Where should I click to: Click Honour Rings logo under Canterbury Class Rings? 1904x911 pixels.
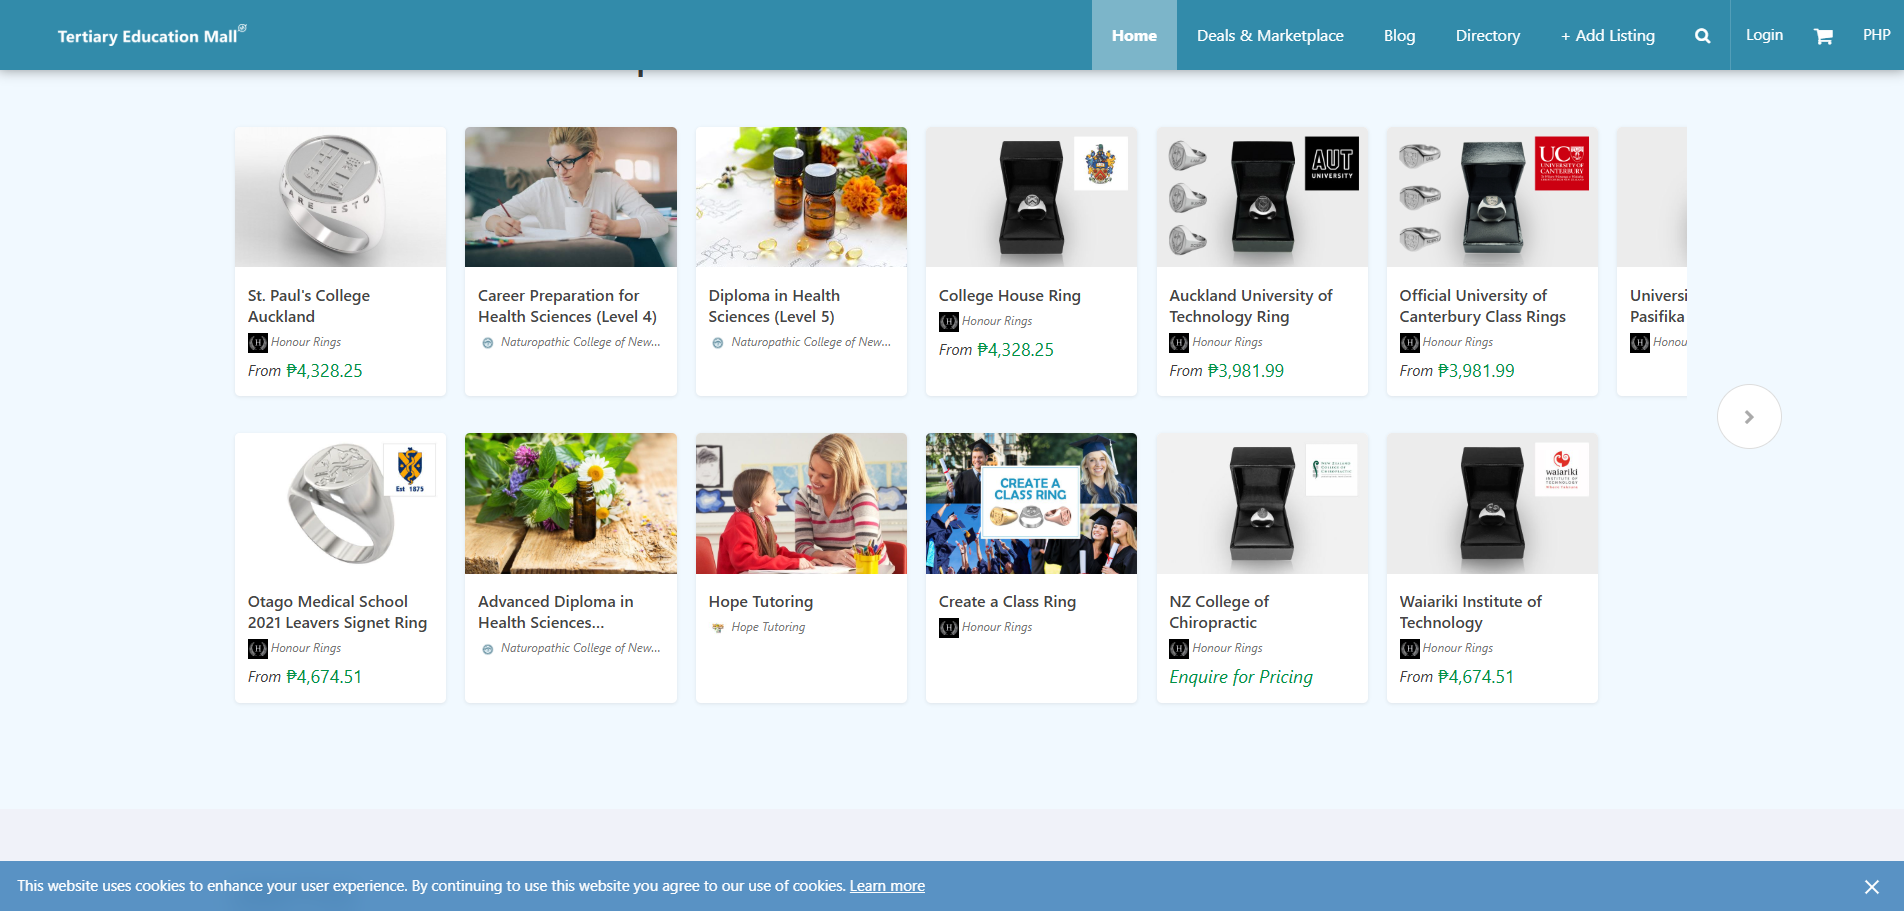pyautogui.click(x=1409, y=343)
